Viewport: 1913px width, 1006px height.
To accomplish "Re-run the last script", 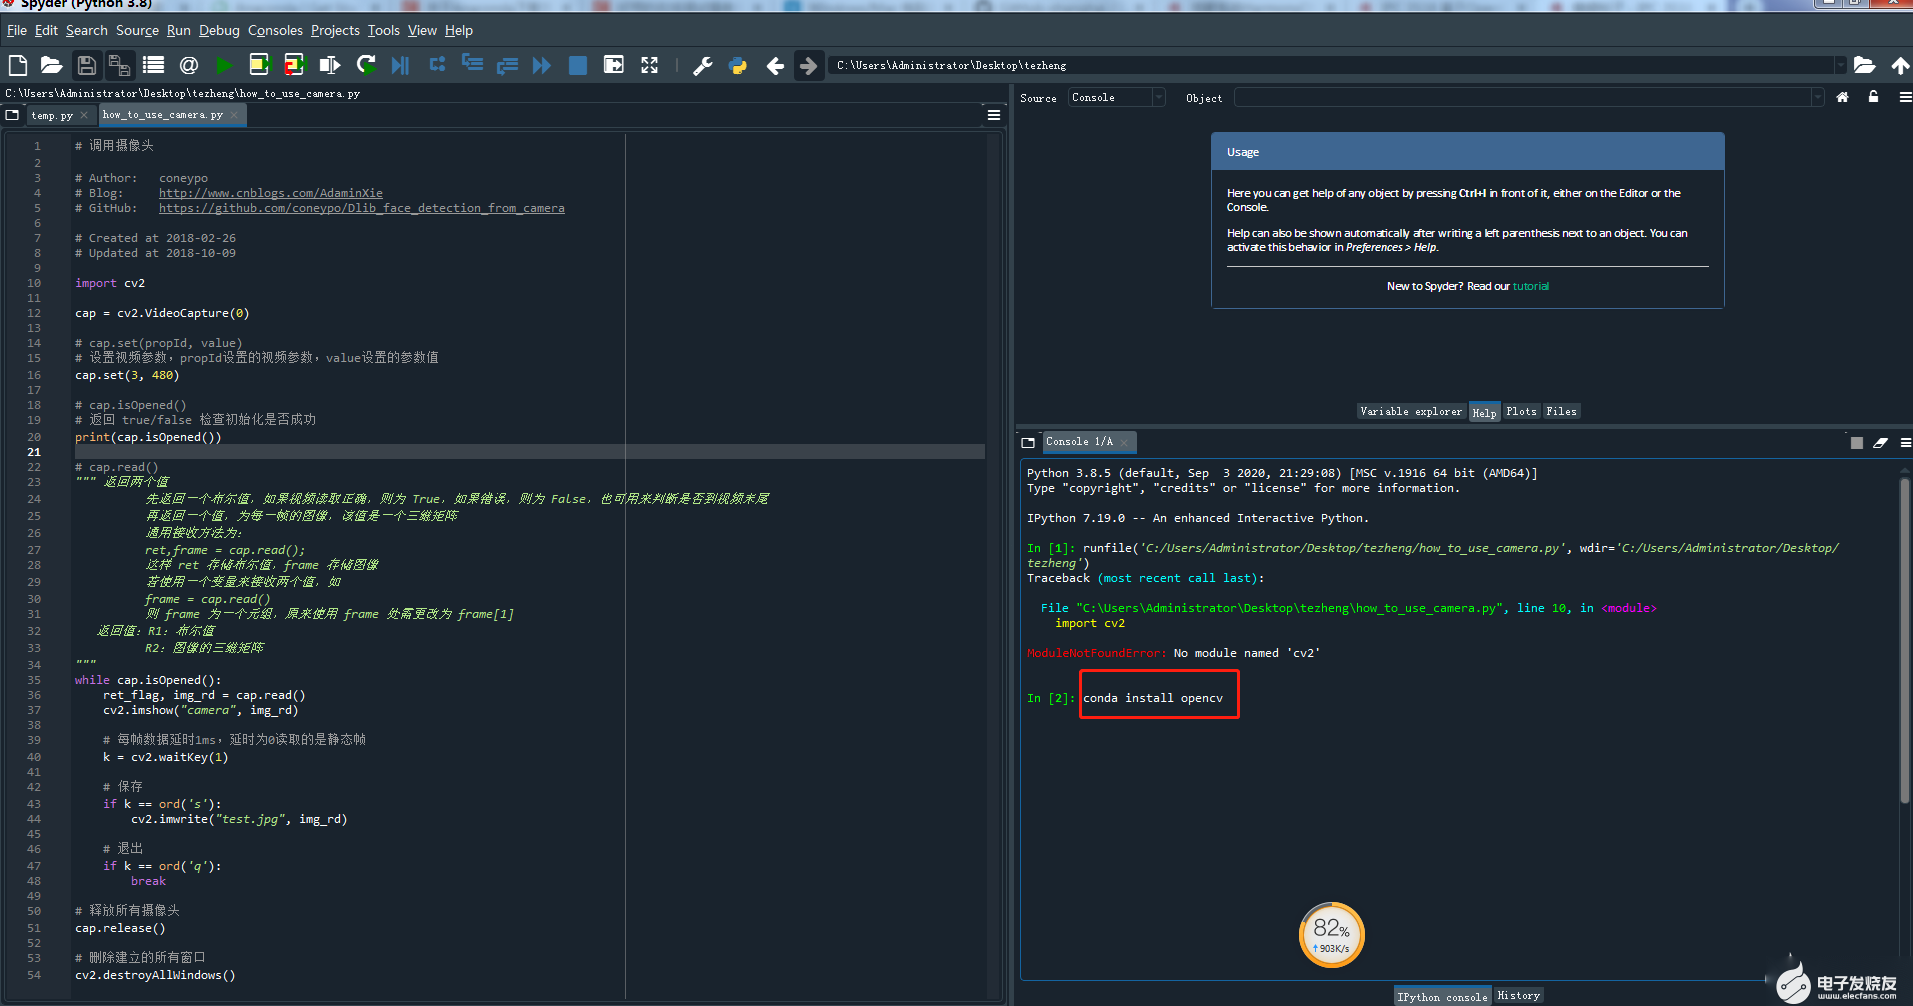I will click(x=366, y=66).
